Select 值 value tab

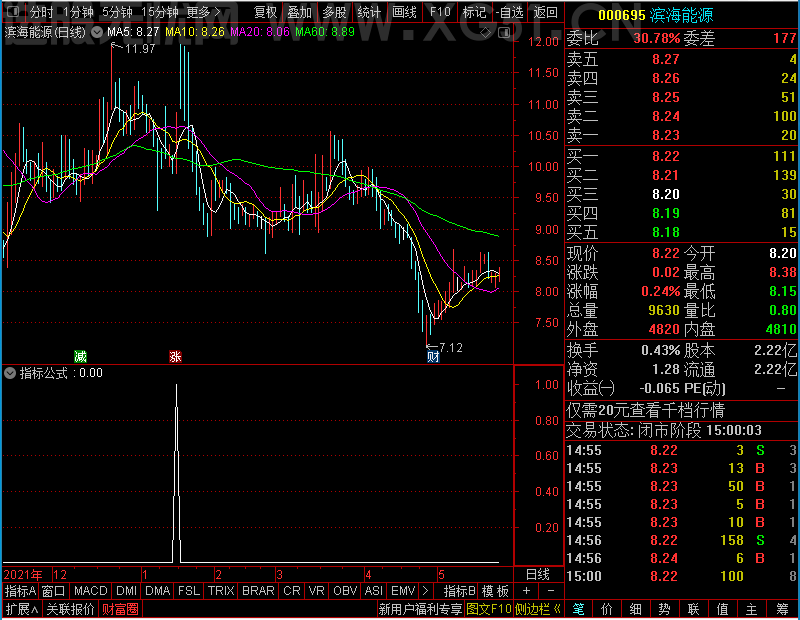click(x=722, y=609)
